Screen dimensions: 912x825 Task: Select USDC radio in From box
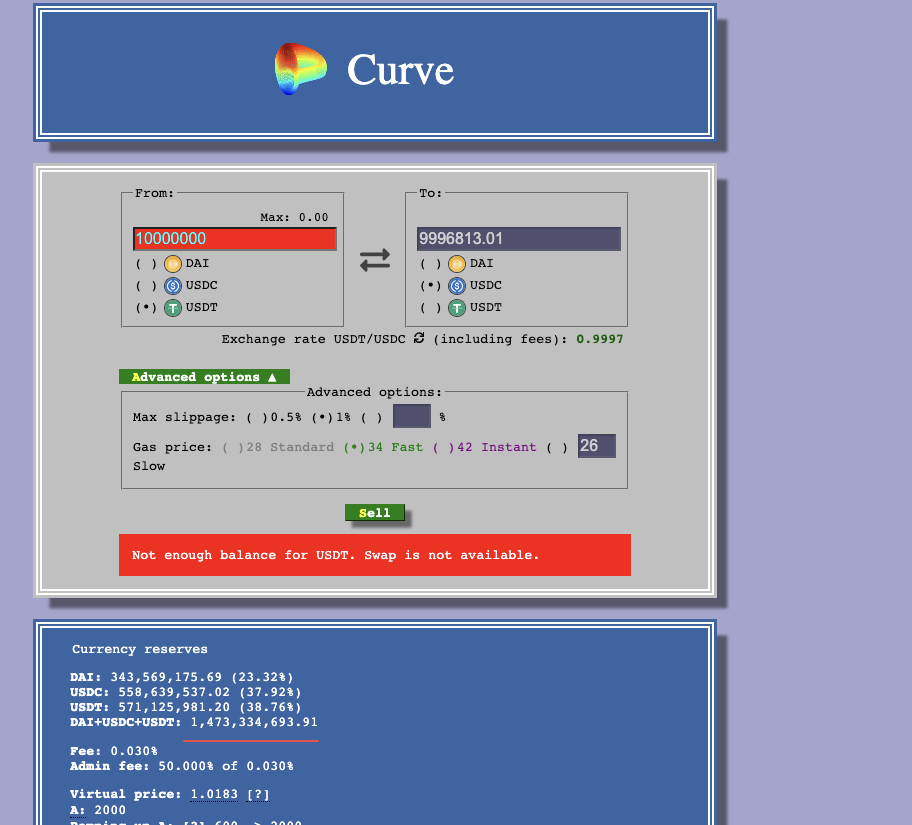(x=146, y=286)
